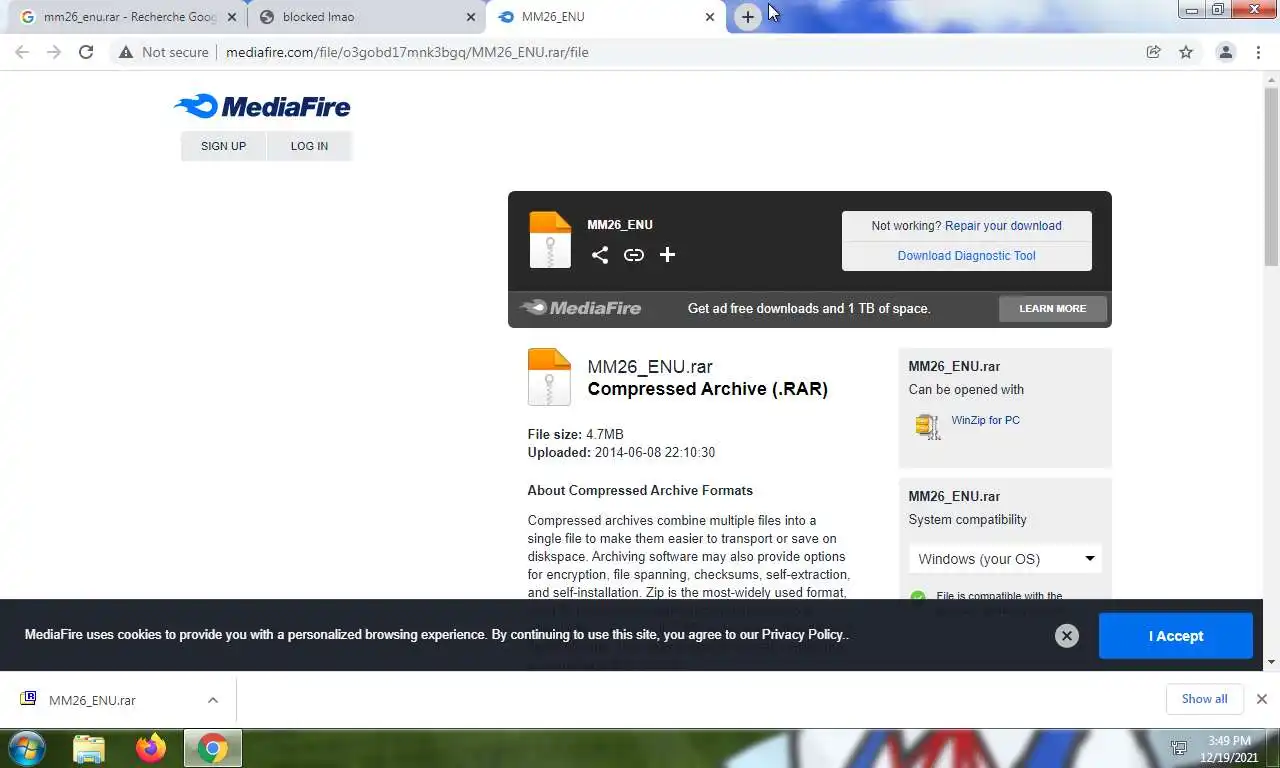Open a new tab with plus button

click(x=748, y=17)
